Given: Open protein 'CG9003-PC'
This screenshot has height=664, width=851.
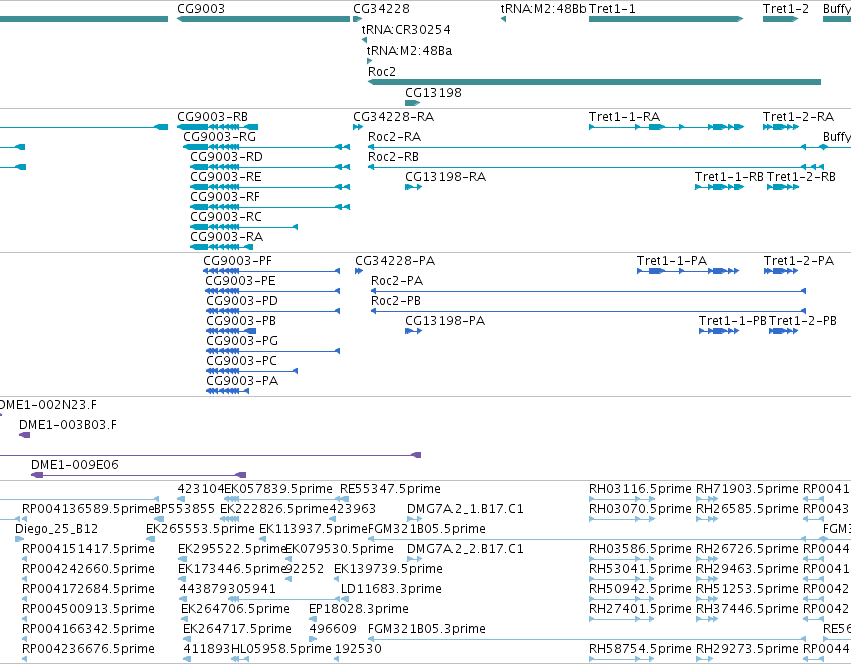Looking at the screenshot, I should pos(242,361).
